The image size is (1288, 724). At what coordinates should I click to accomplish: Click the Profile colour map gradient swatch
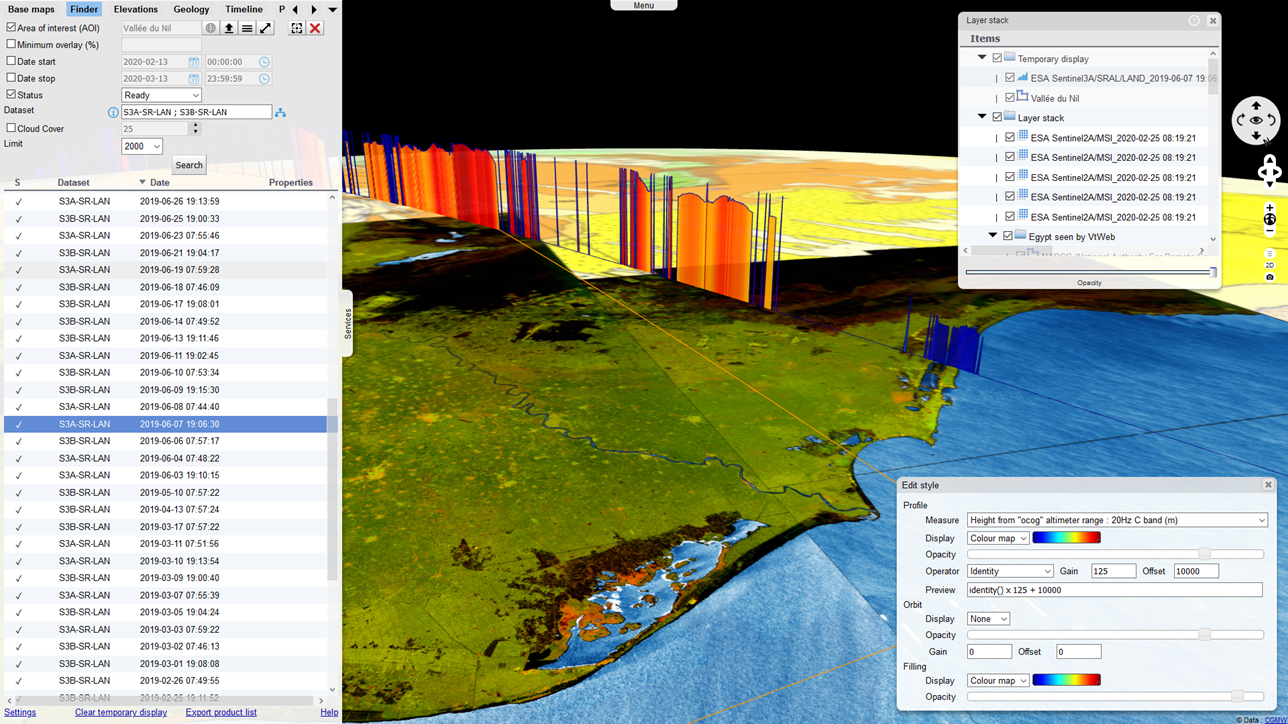pyautogui.click(x=1066, y=538)
